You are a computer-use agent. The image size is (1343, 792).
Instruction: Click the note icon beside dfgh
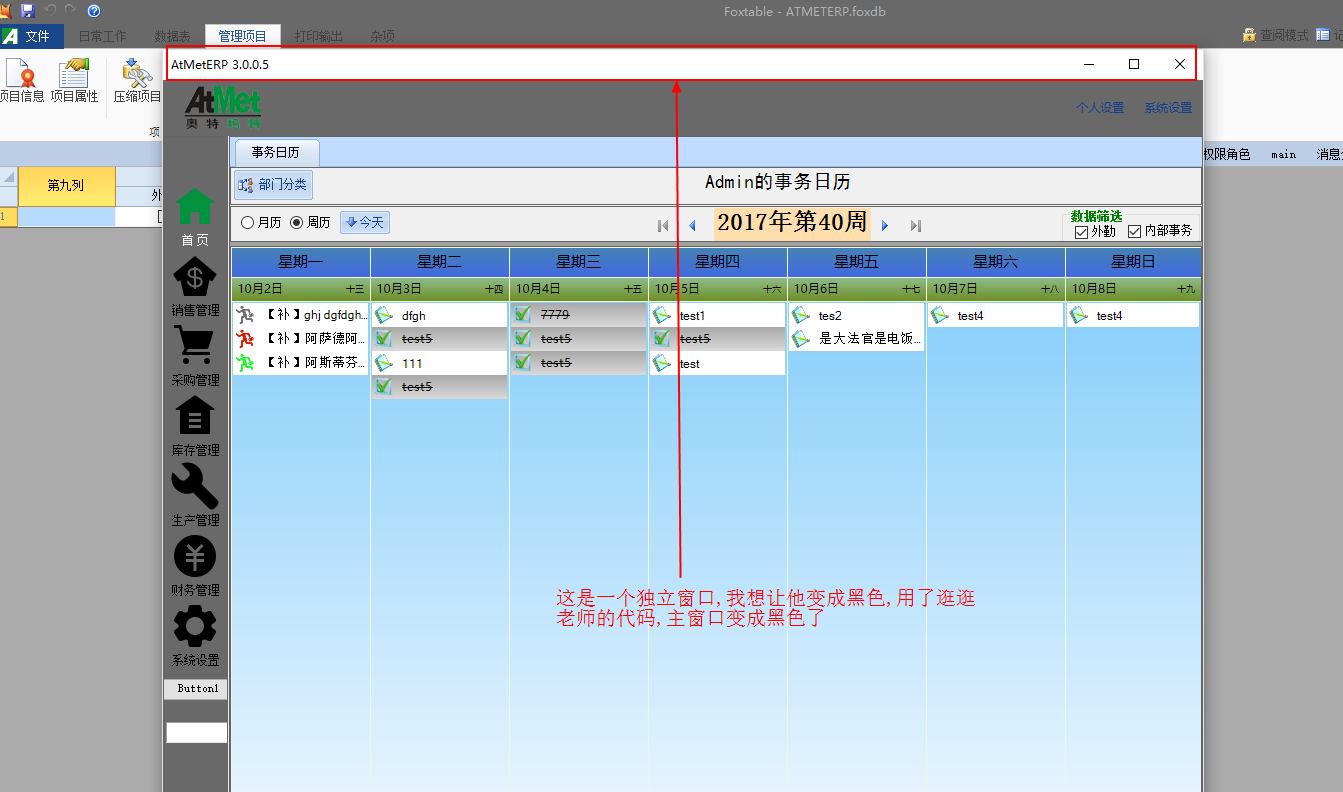[x=384, y=315]
